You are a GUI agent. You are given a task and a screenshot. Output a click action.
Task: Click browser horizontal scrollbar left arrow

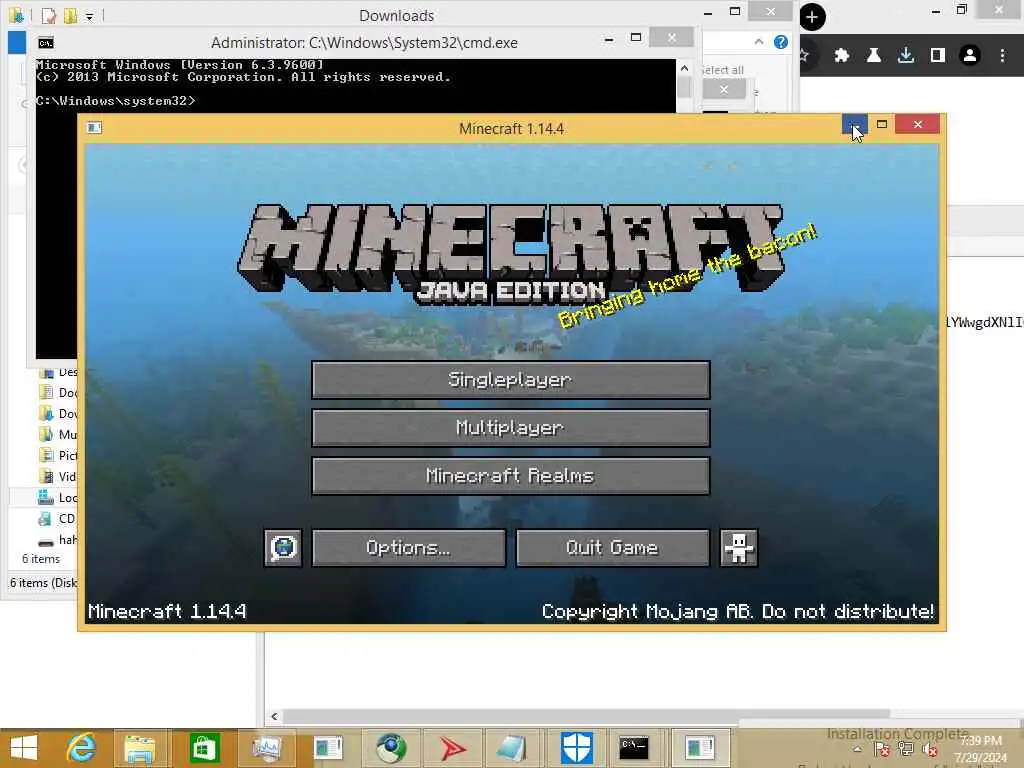[274, 716]
